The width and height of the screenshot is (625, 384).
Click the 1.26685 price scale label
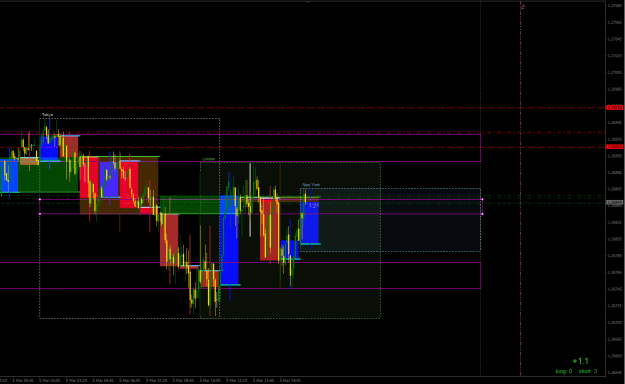[614, 339]
